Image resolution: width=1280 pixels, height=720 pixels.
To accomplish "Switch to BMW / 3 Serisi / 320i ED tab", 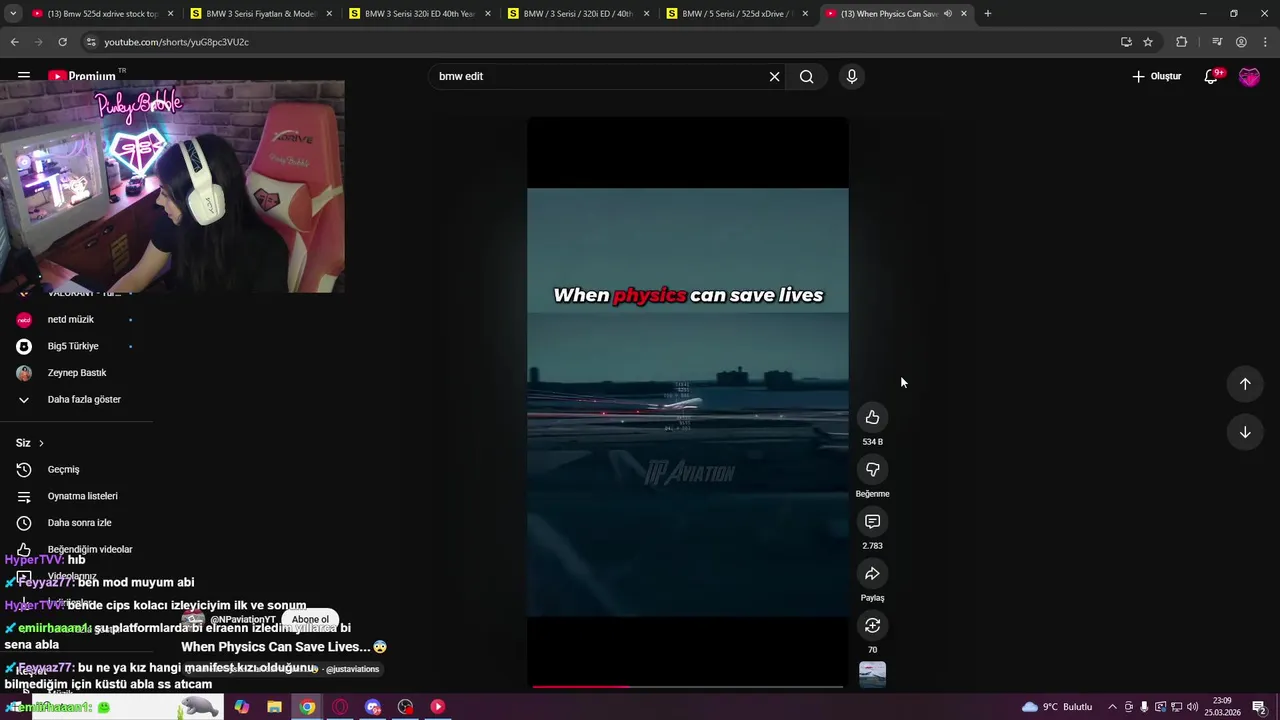I will click(577, 14).
